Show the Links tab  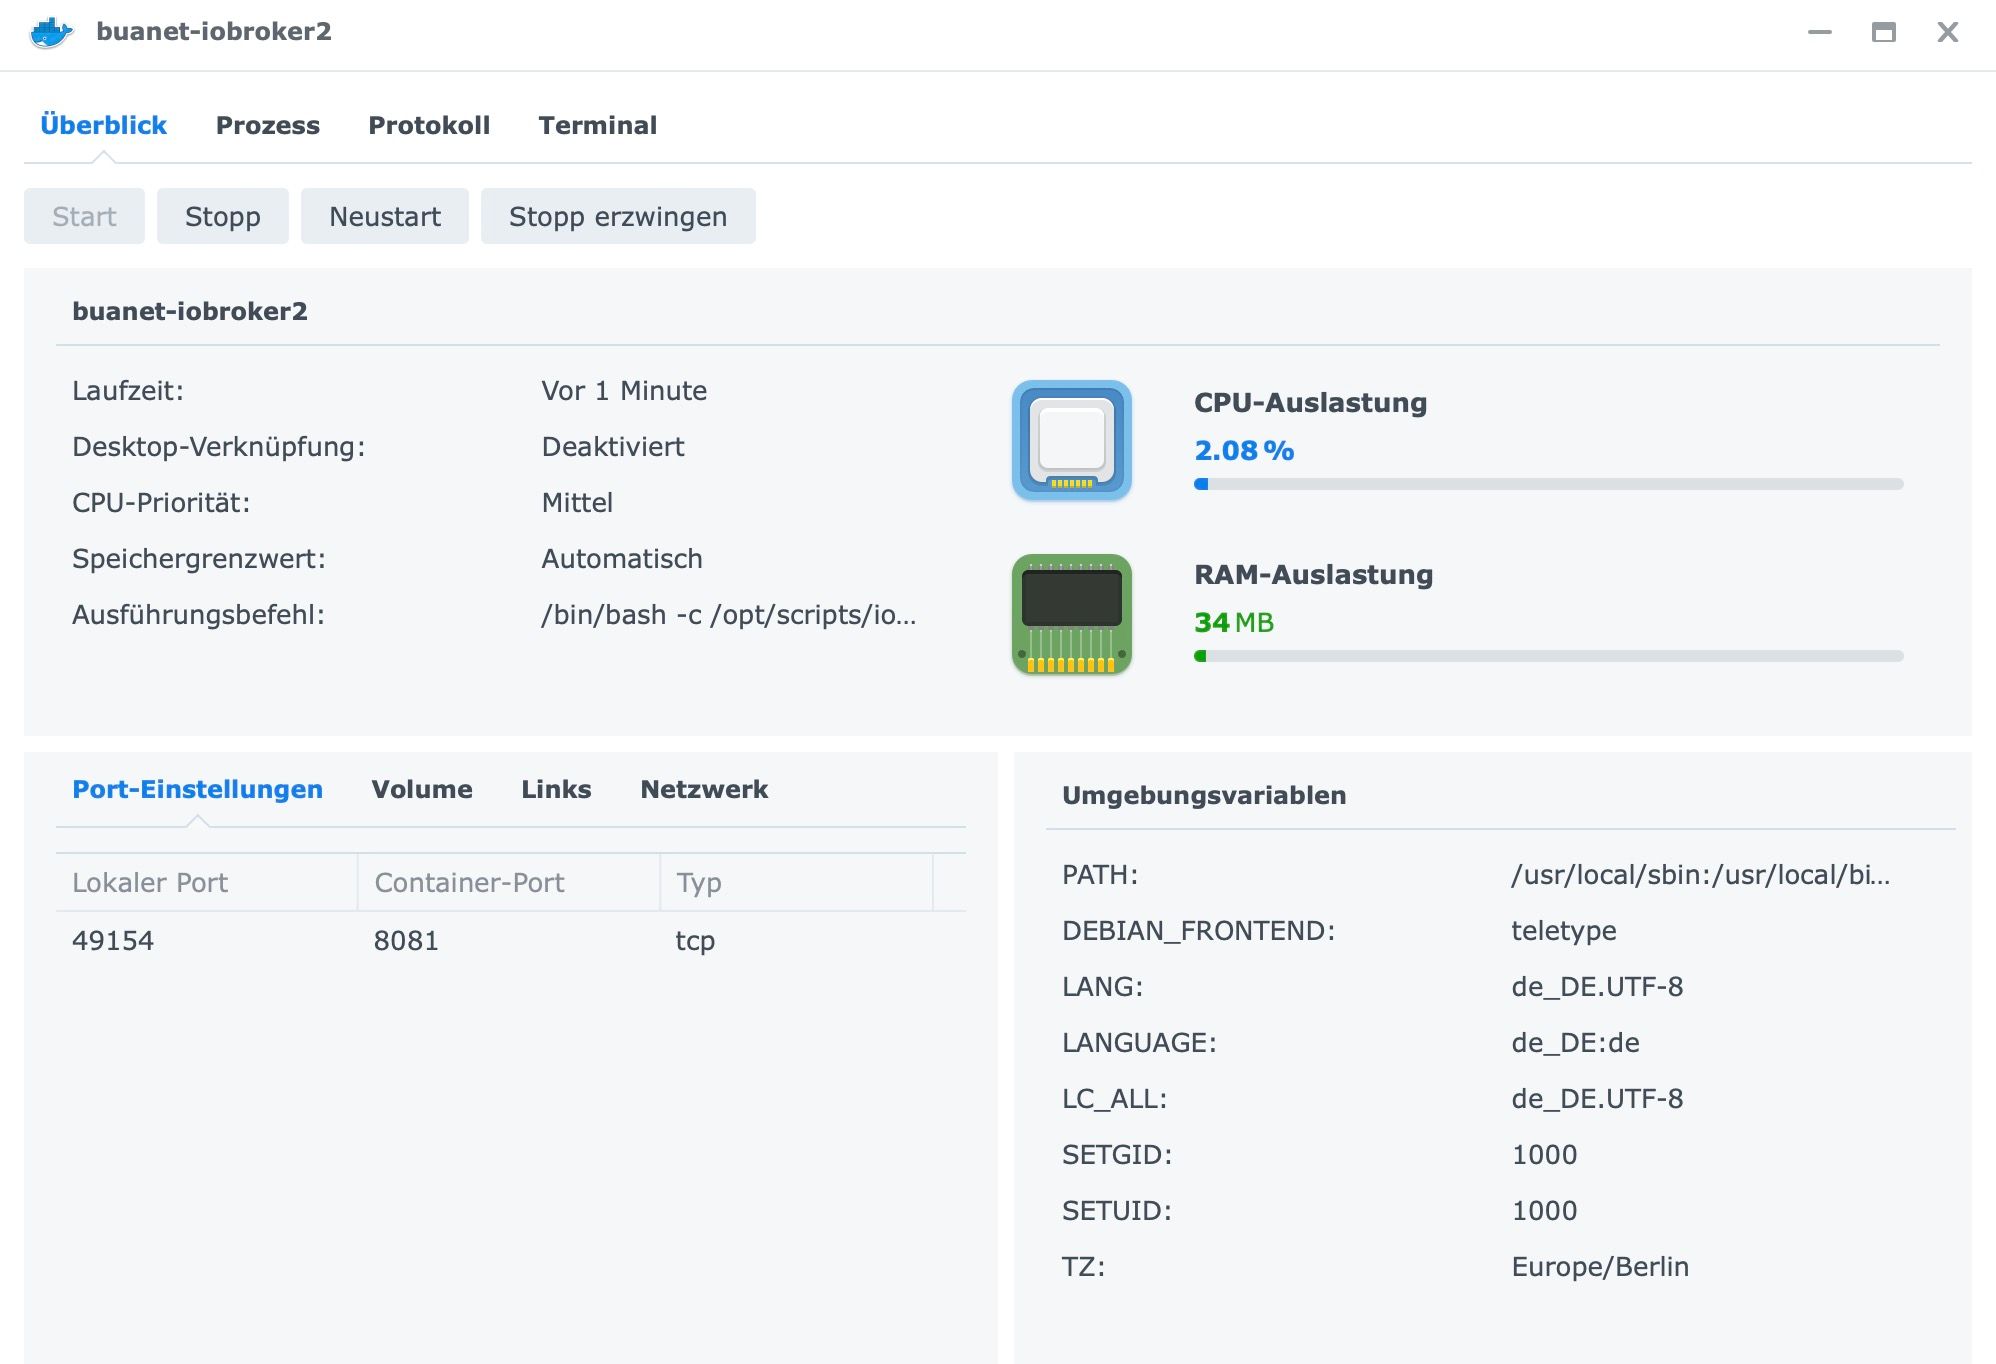(x=556, y=789)
